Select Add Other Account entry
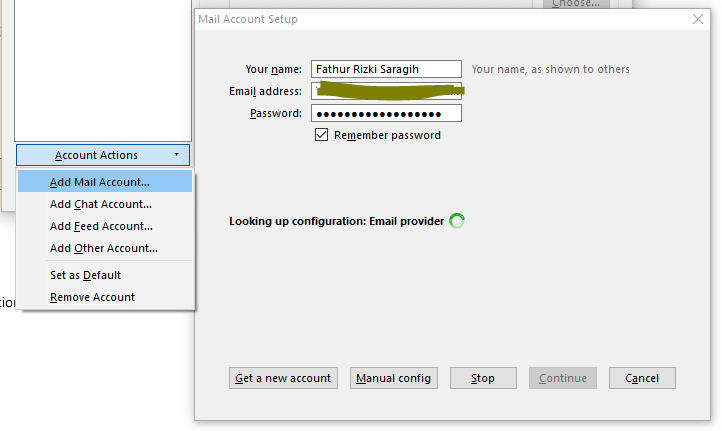The image size is (722, 431). click(x=104, y=248)
